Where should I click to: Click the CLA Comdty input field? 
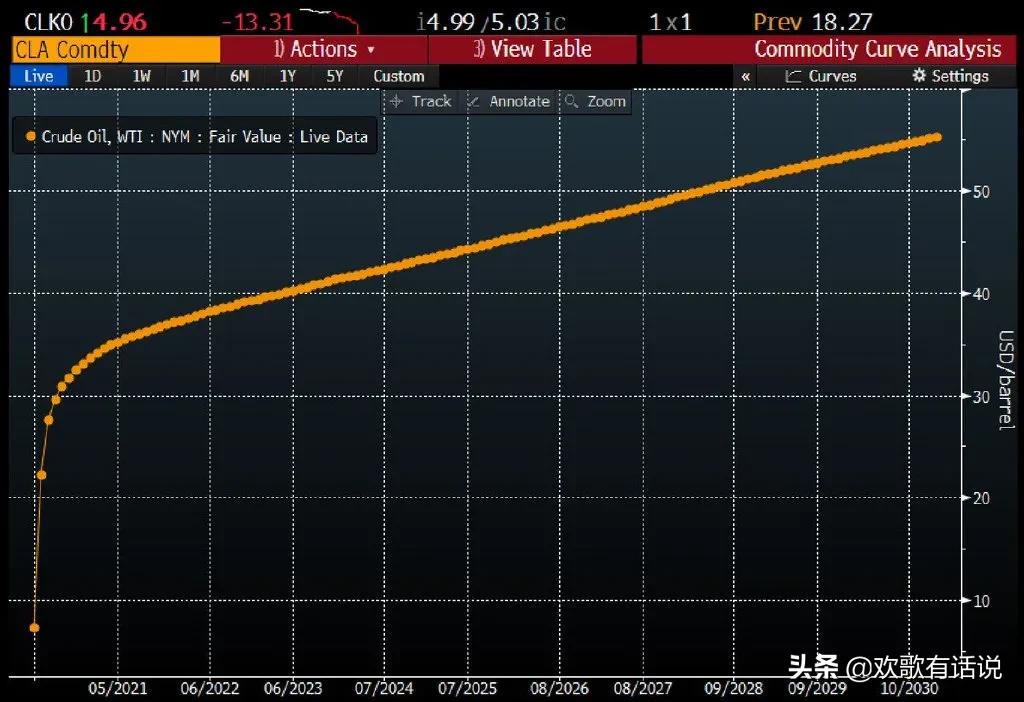point(116,50)
